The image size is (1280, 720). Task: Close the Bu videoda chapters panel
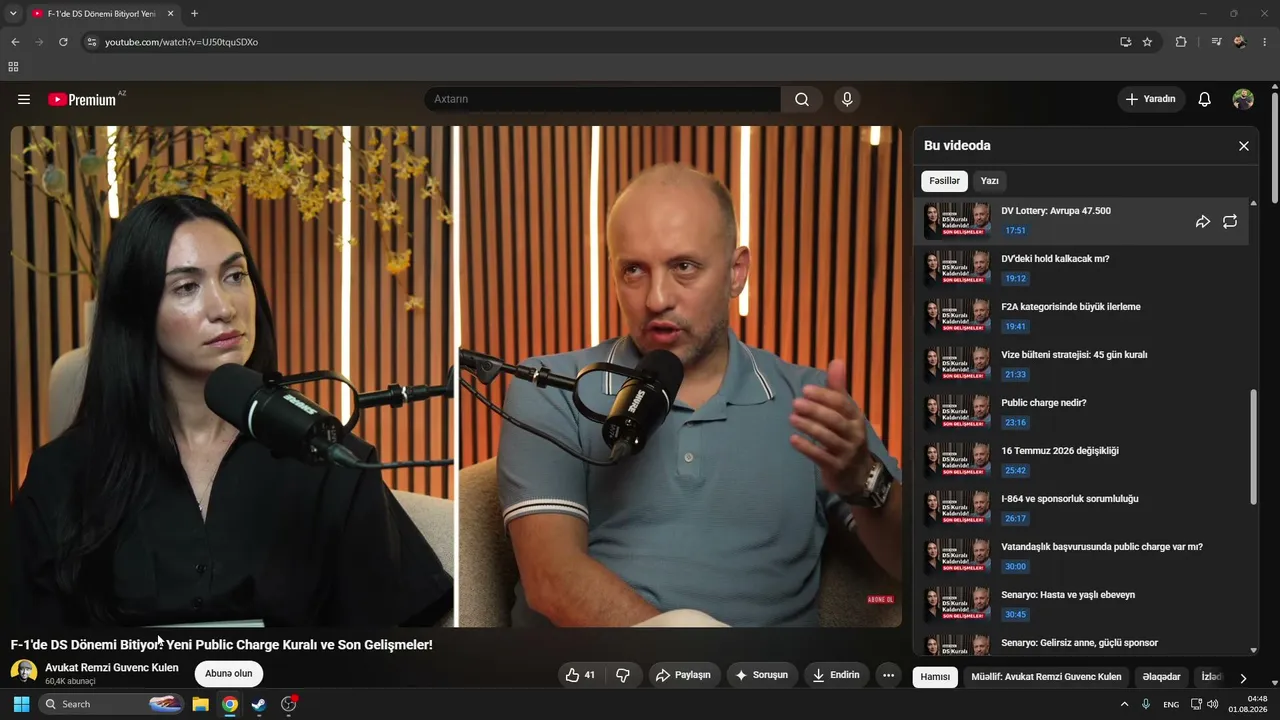[1244, 146]
